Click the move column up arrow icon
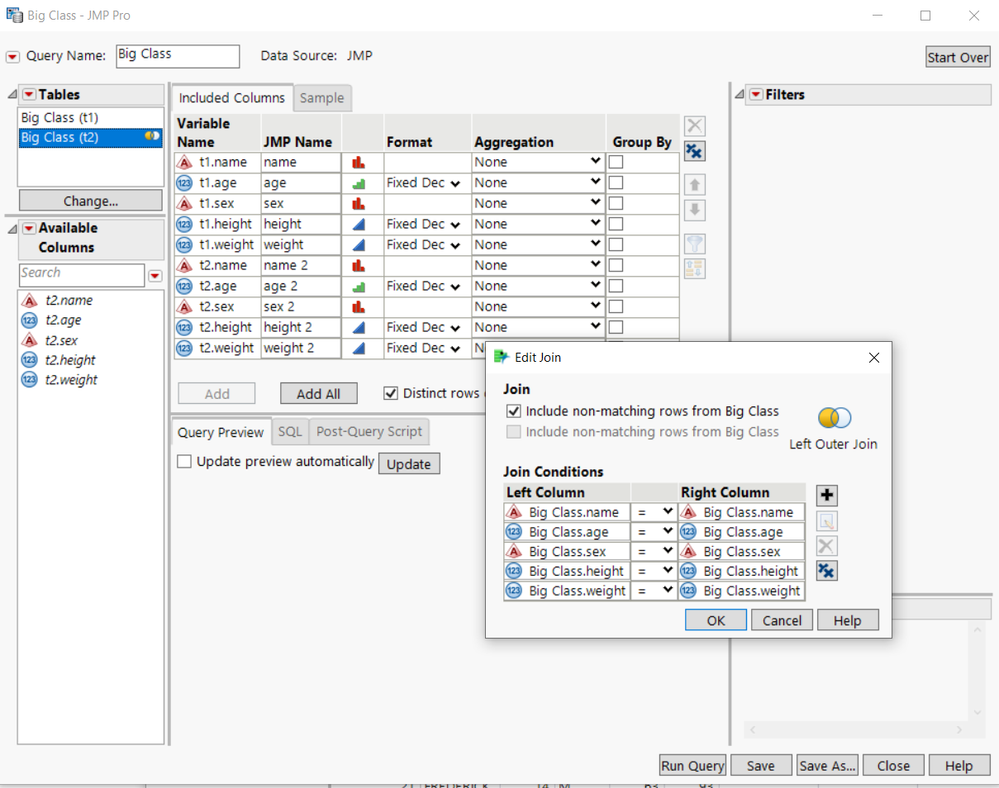Viewport: 999px width, 788px height. (694, 185)
